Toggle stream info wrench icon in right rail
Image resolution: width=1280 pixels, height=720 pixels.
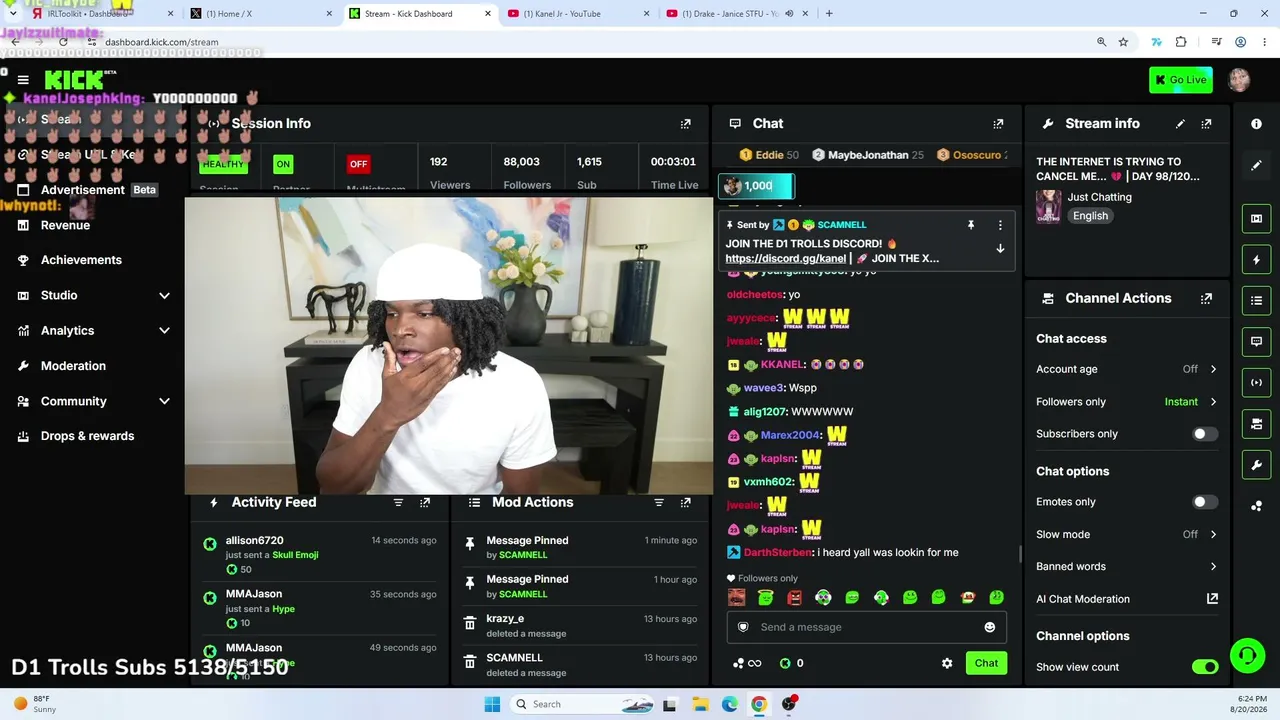point(1256,465)
